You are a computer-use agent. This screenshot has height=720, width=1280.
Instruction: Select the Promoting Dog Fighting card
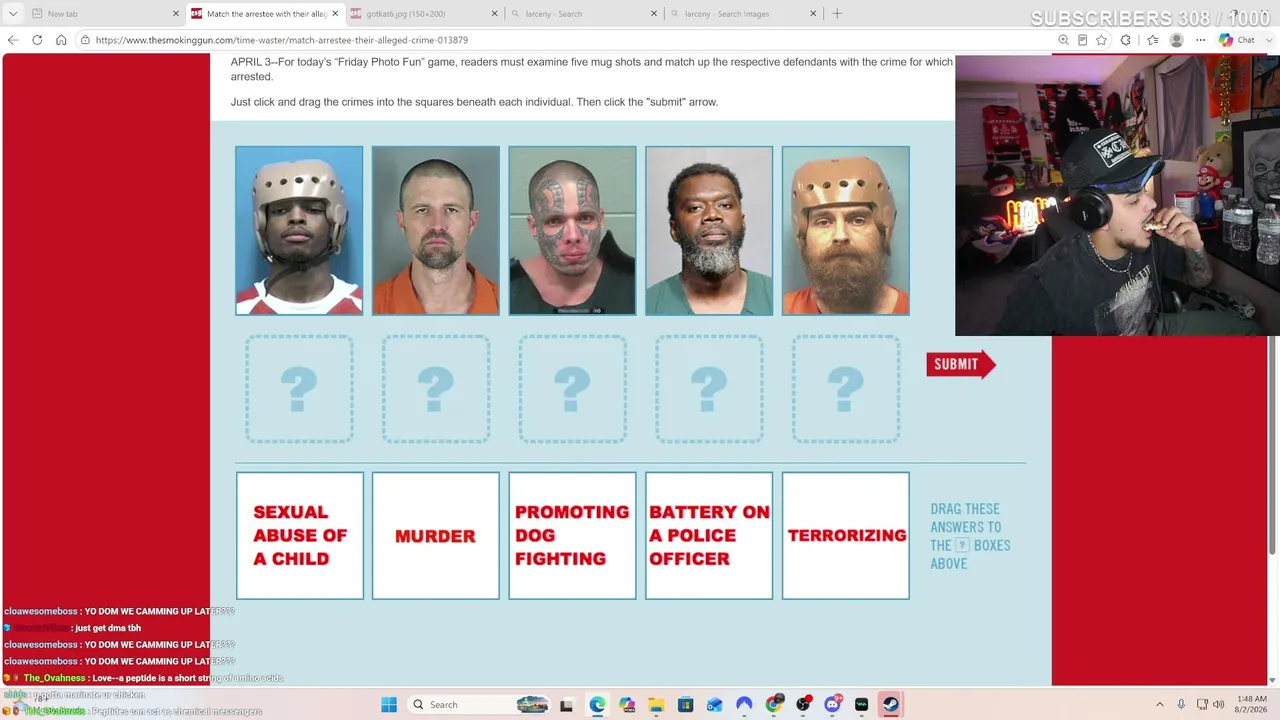pos(572,536)
